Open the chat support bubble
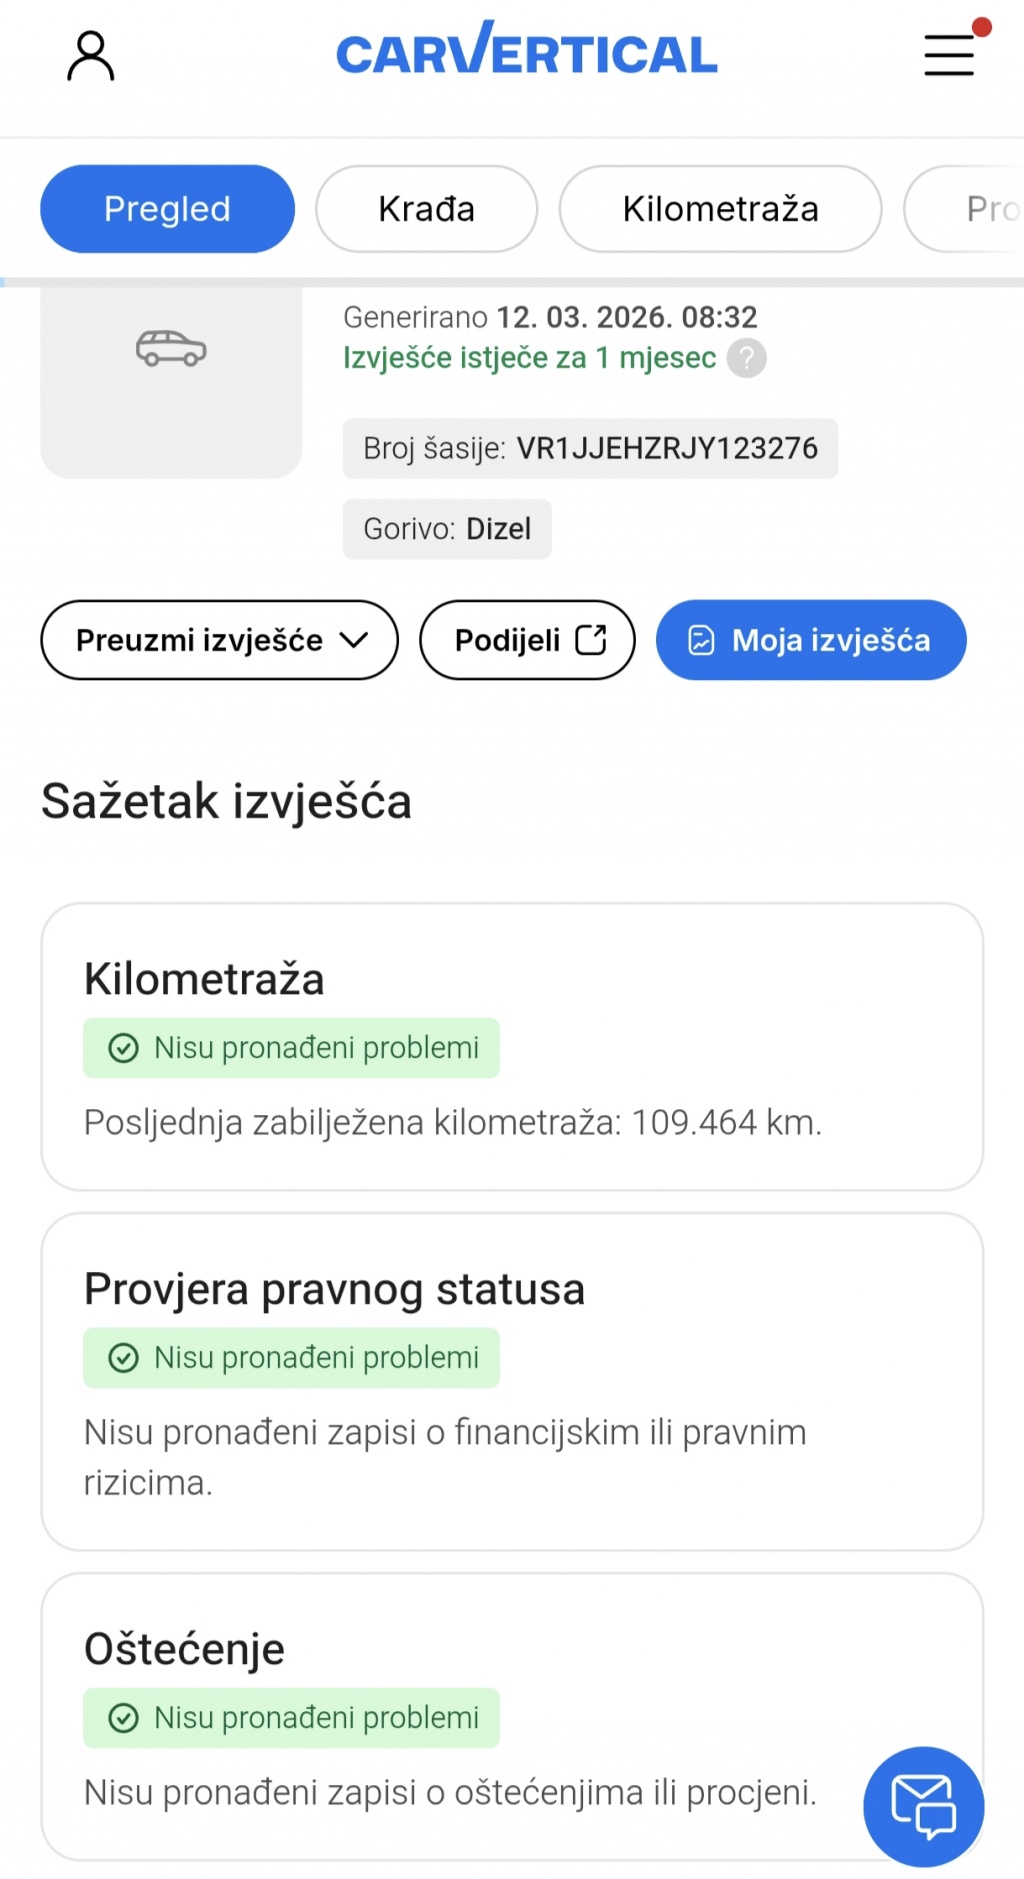The height and width of the screenshot is (1879, 1024). point(923,1806)
